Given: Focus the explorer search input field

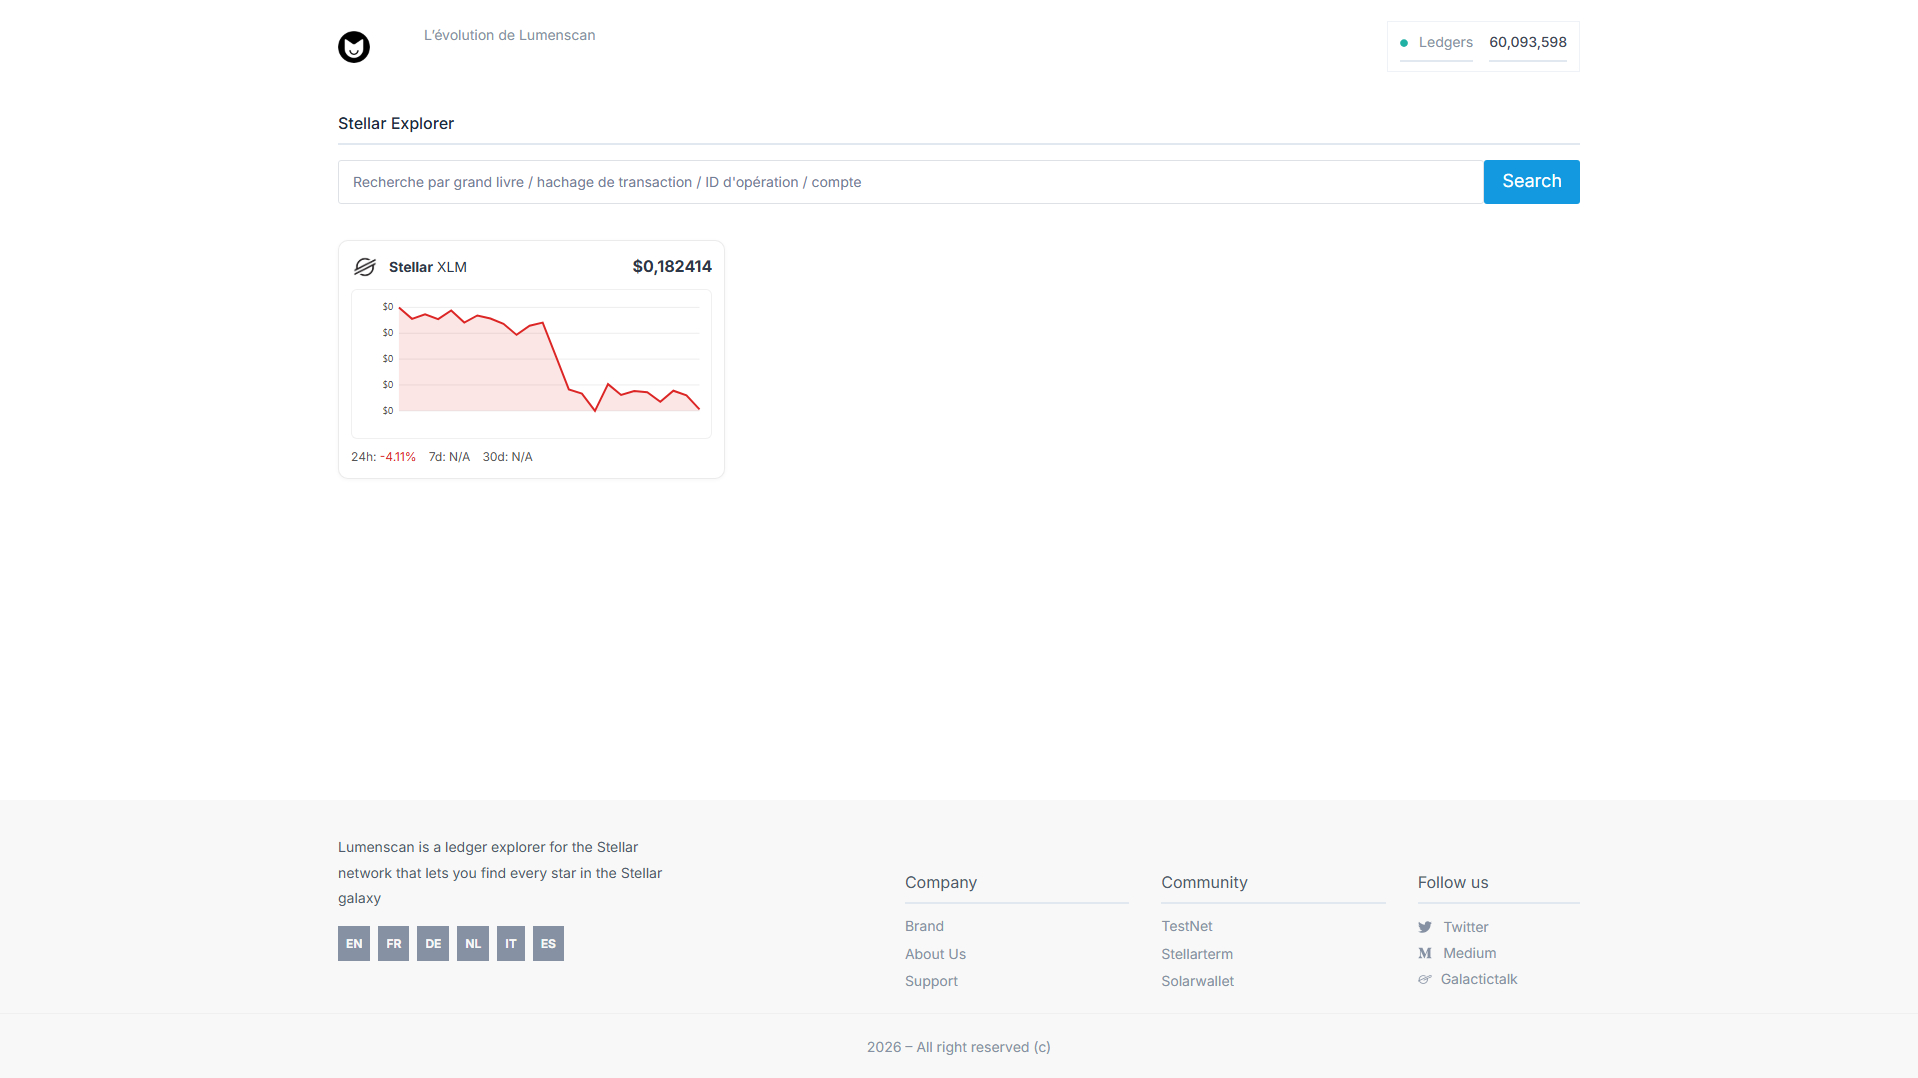Looking at the screenshot, I should point(911,182).
